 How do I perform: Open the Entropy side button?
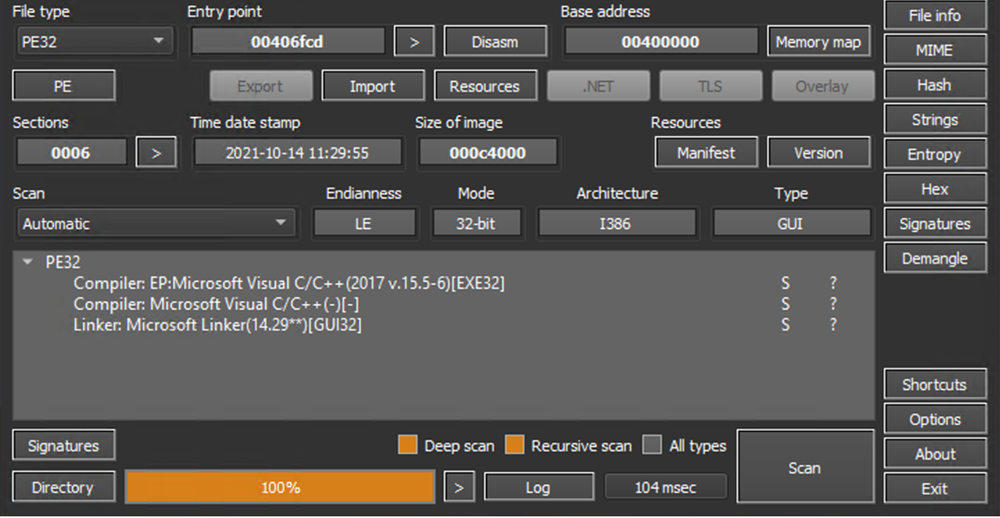[935, 154]
